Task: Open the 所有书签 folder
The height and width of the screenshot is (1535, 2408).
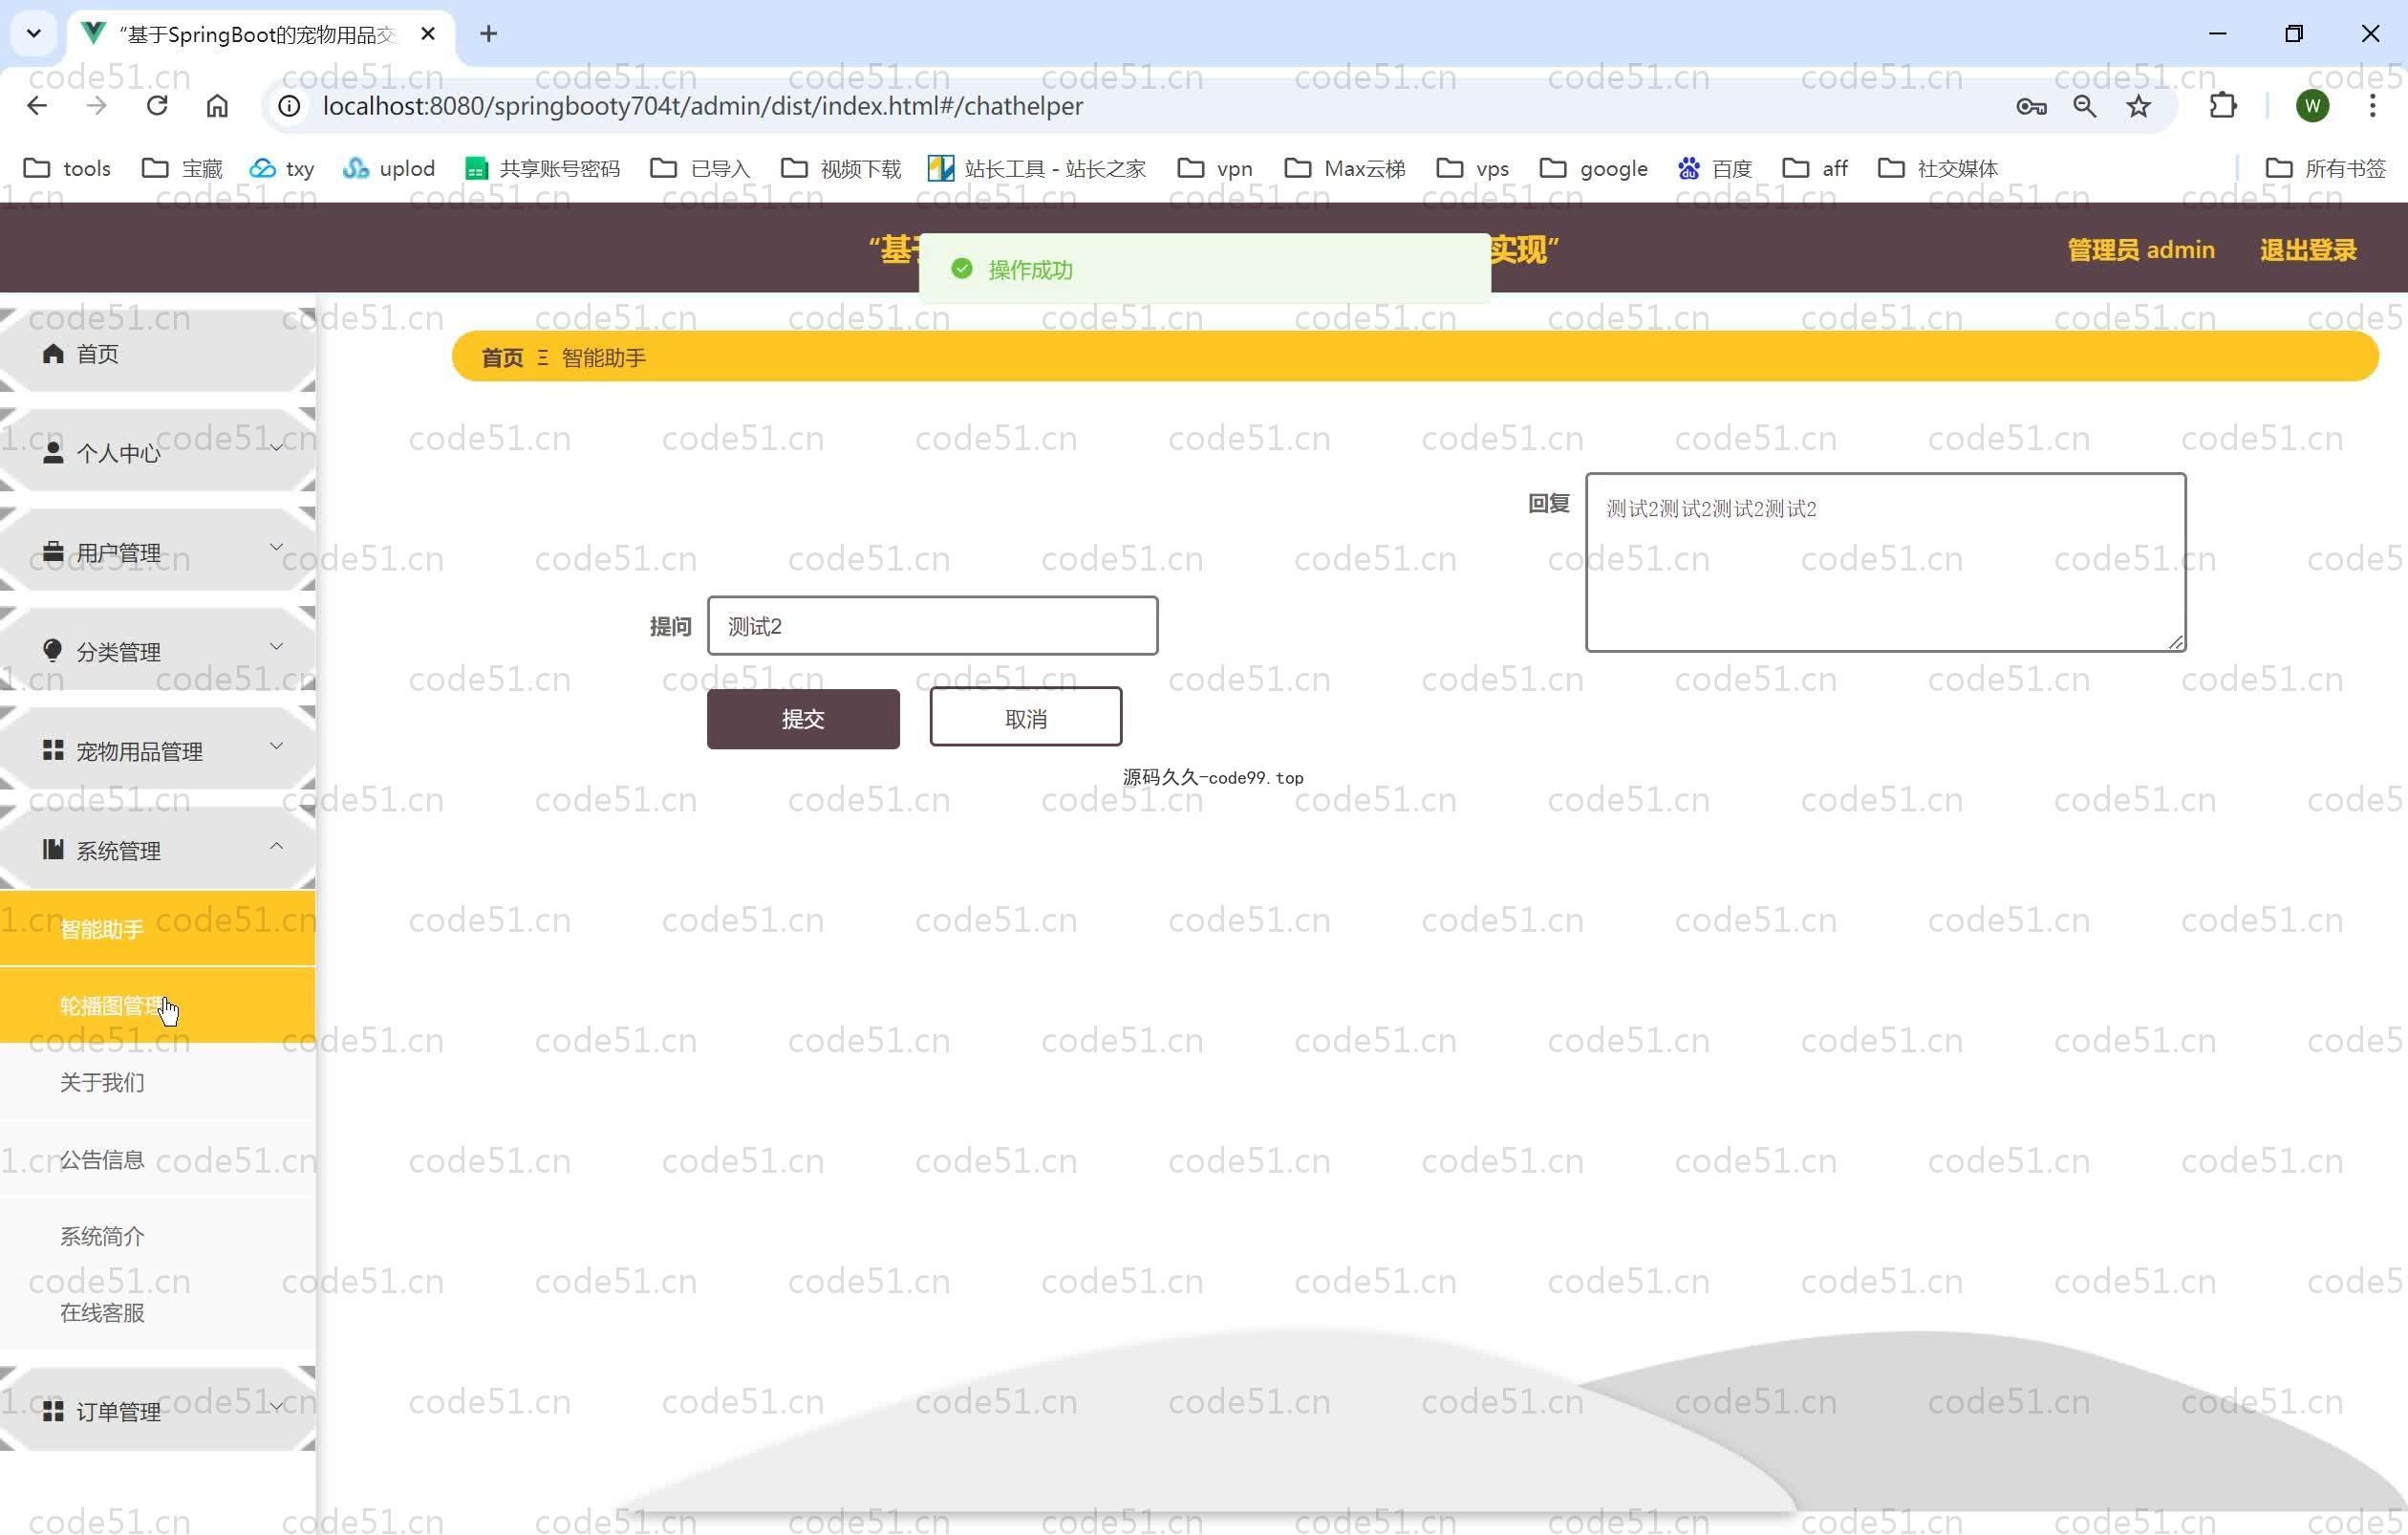Action: 2325,168
